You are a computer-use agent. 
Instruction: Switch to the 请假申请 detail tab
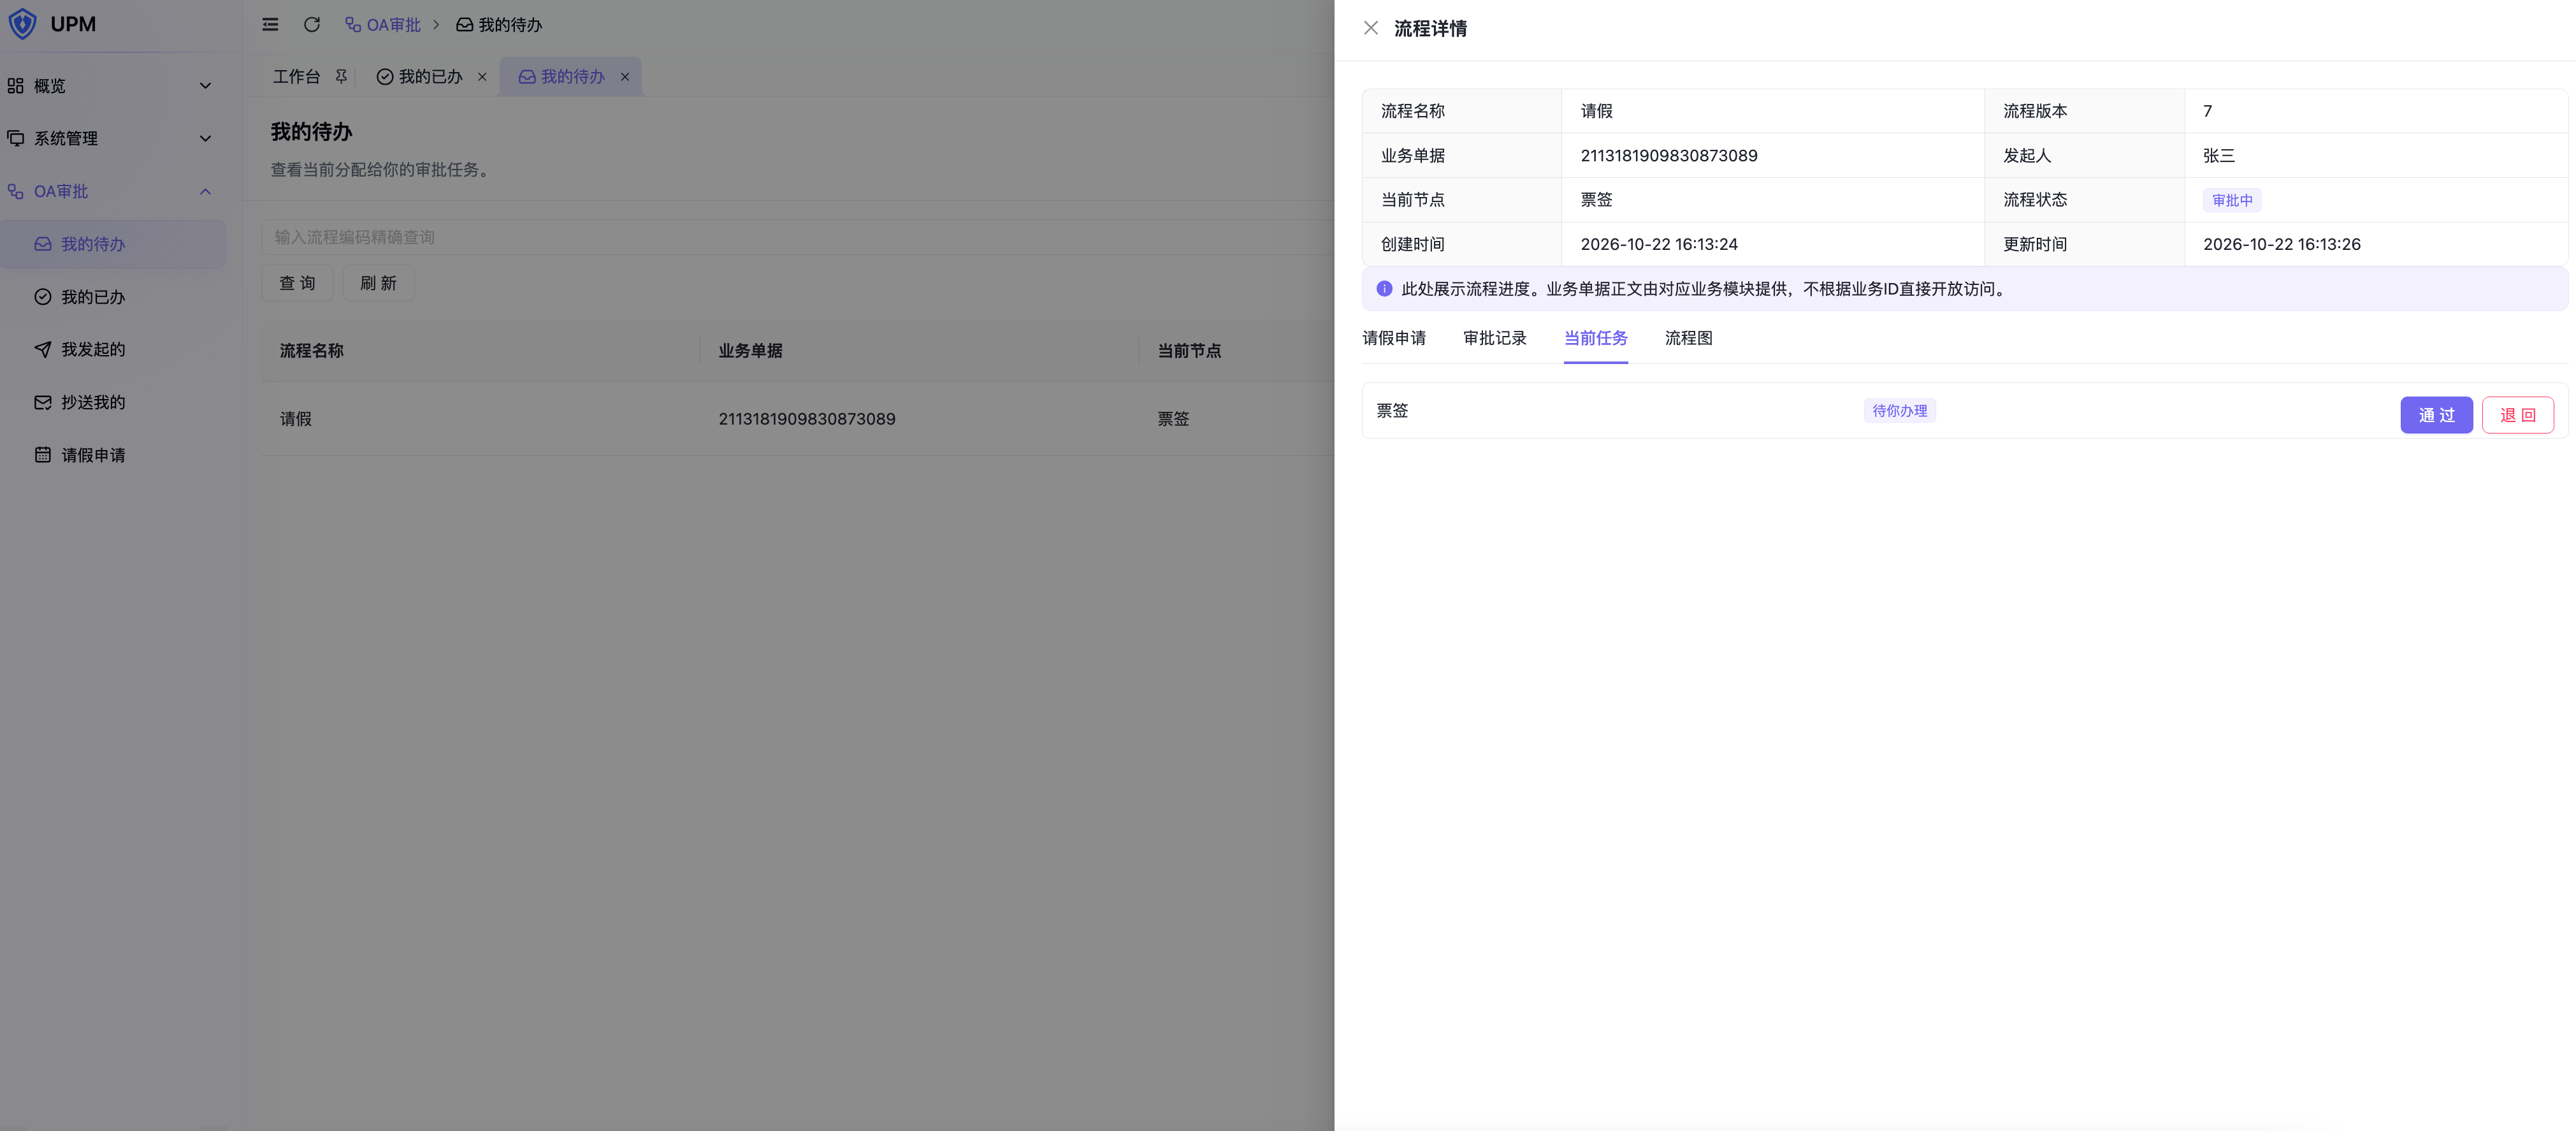pyautogui.click(x=1394, y=339)
